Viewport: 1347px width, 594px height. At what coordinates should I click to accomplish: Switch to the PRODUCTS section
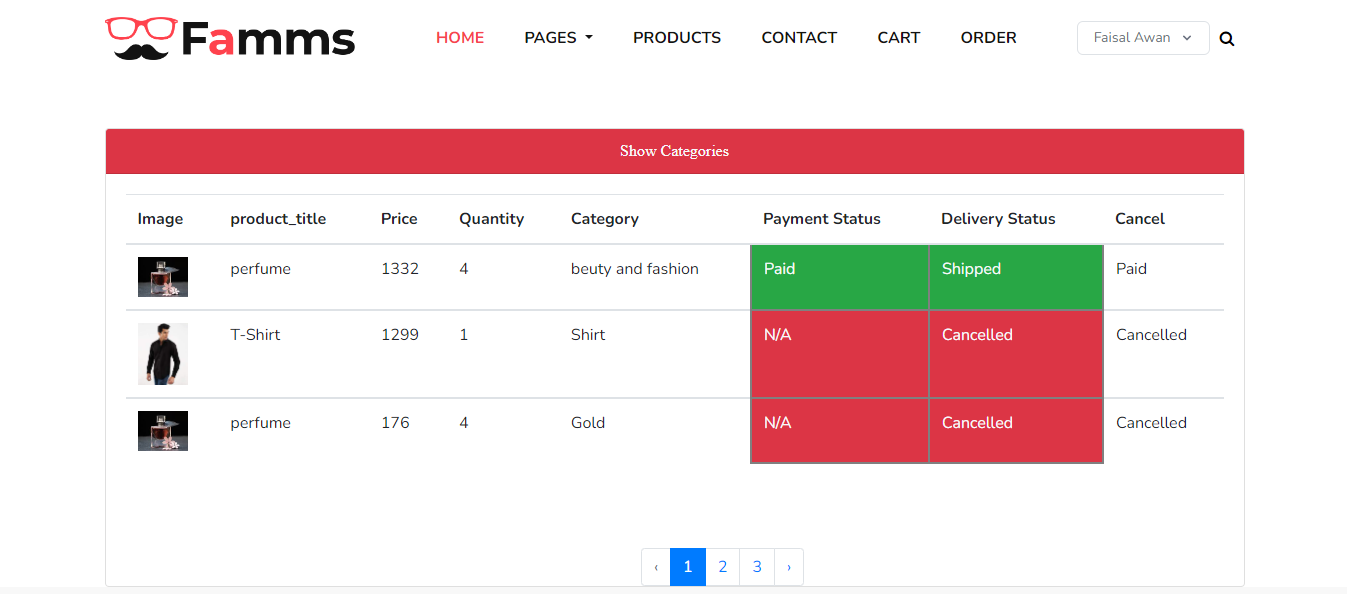677,38
